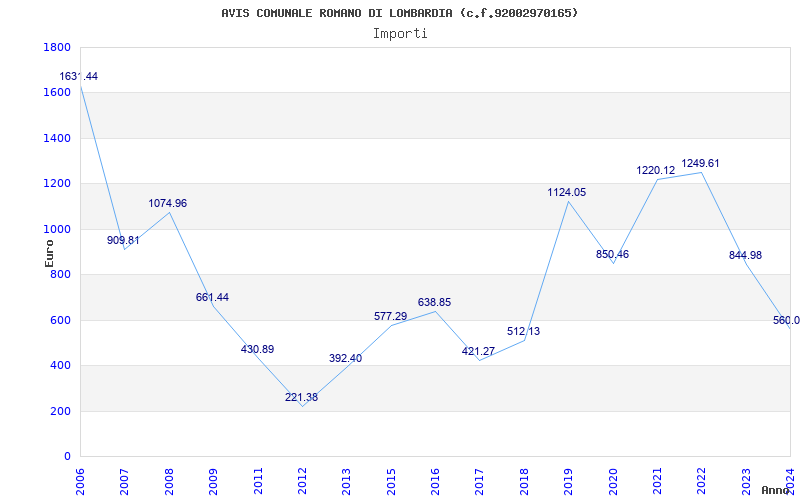Viewport: 800px width, 500px height.
Task: Click the 2022 year label
Action: coord(702,482)
